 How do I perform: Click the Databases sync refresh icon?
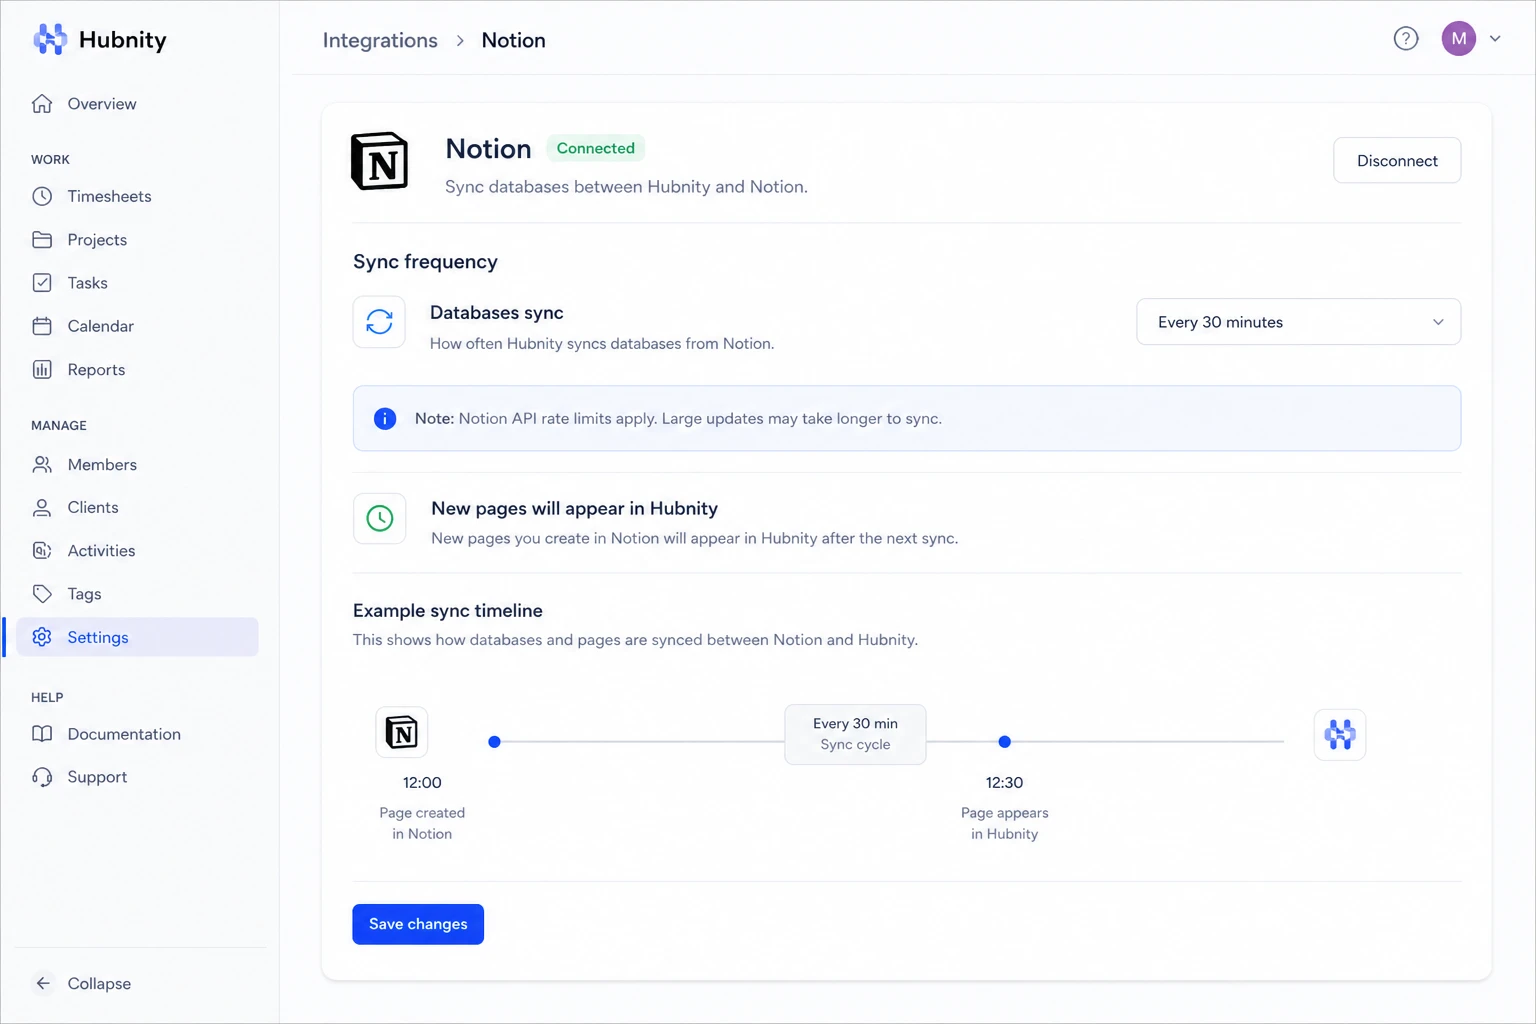[x=379, y=322]
